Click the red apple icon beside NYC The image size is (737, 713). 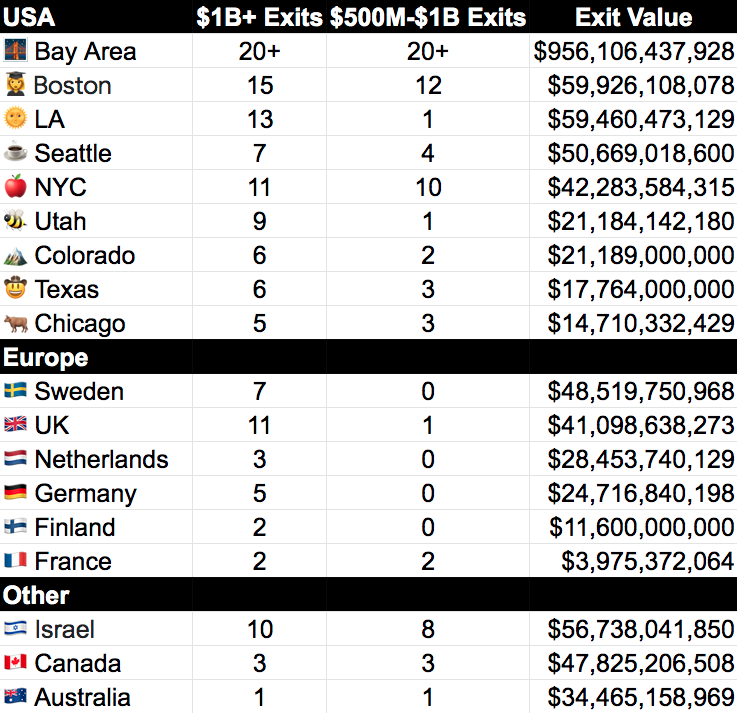[x=16, y=186]
